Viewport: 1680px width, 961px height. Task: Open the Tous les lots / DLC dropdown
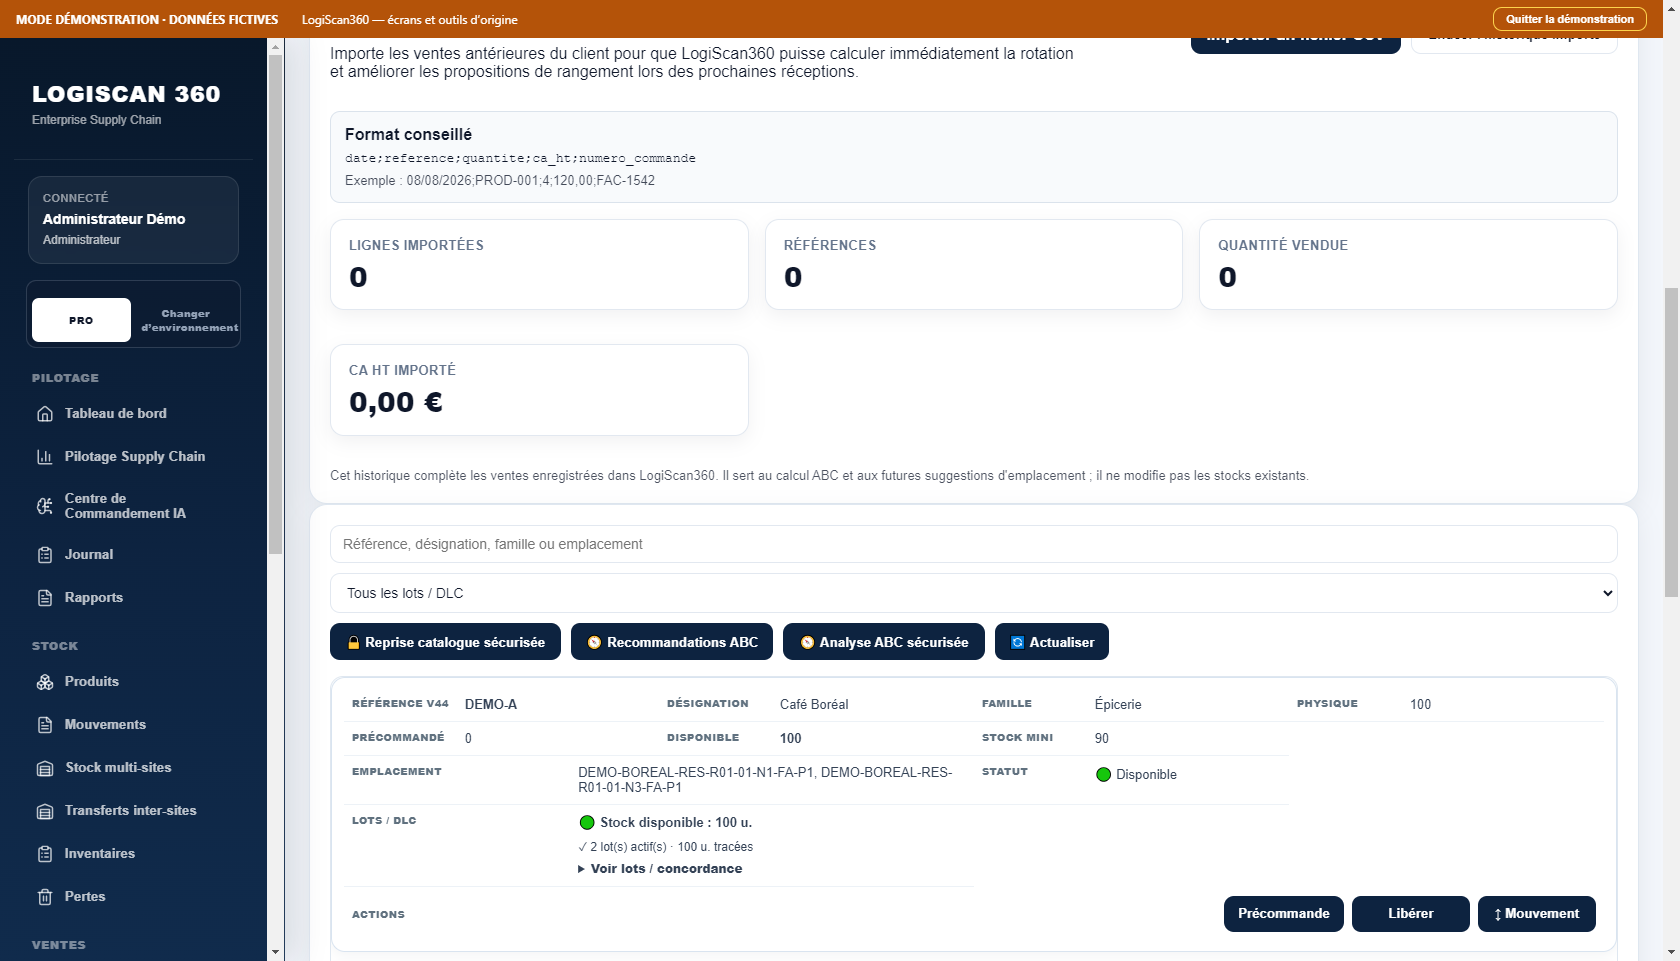click(973, 593)
